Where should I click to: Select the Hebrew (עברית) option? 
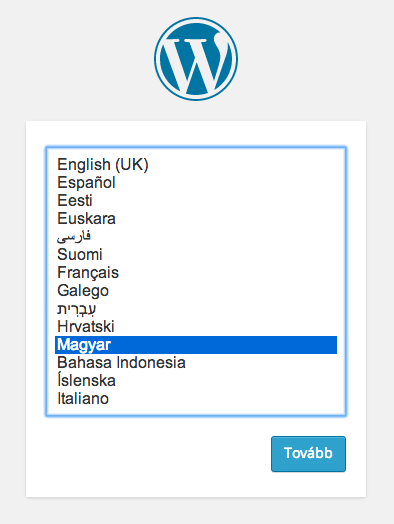click(77, 309)
